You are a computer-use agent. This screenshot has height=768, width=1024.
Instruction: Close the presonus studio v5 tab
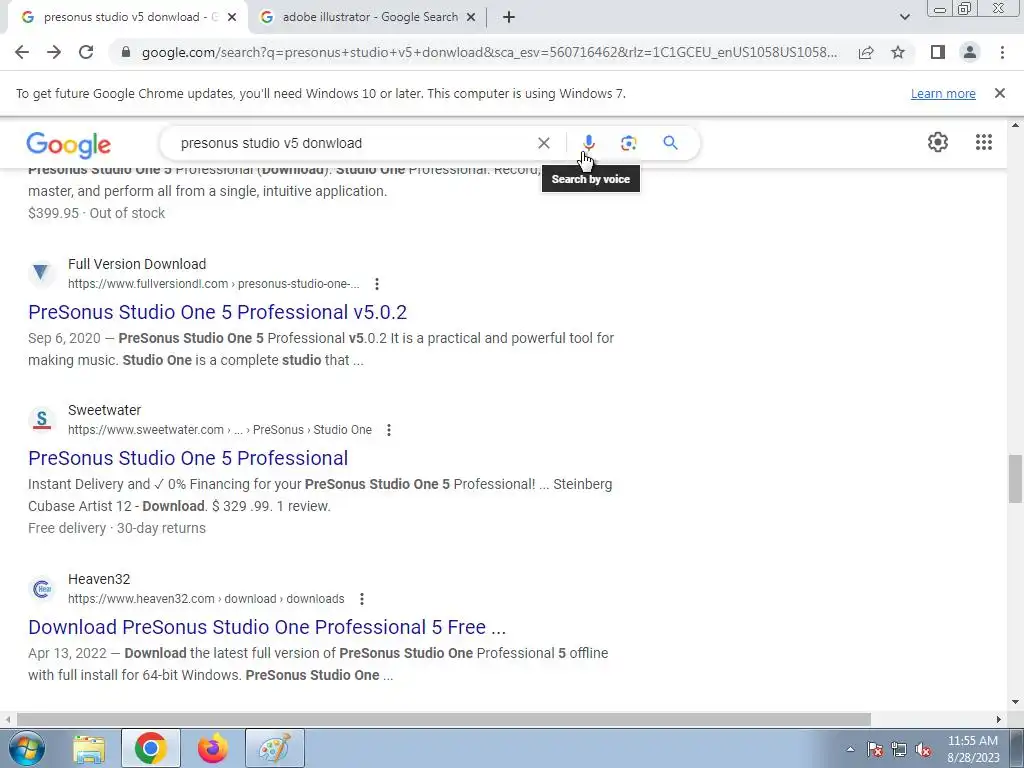click(x=232, y=17)
